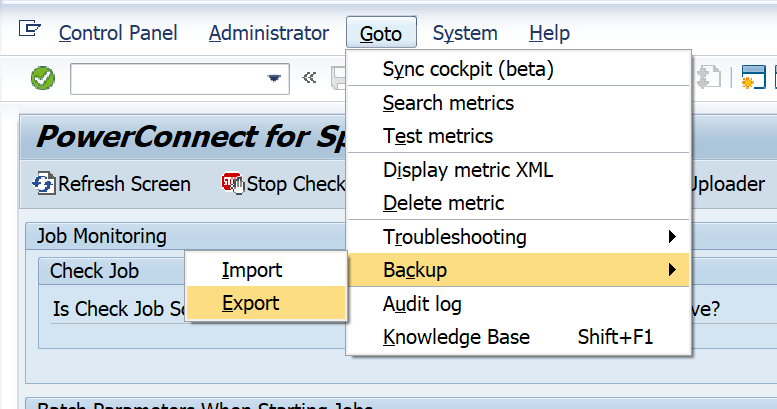This screenshot has height=409, width=777.
Task: Open Audit log from Goto menu
Action: [x=422, y=304]
